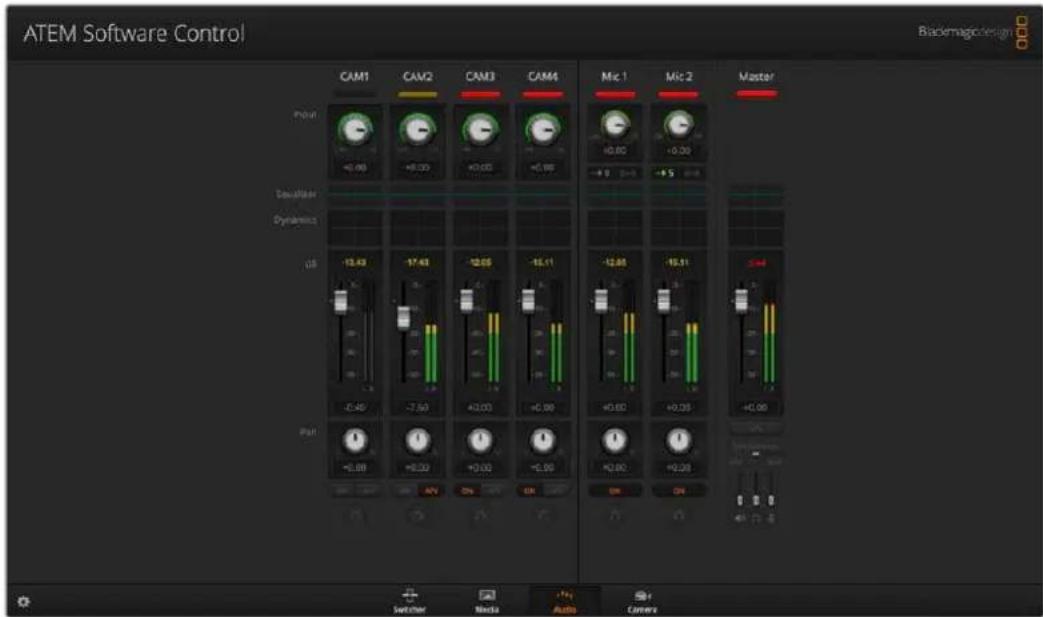
Task: Click the CAM3 pan knob
Action: pyautogui.click(x=480, y=440)
